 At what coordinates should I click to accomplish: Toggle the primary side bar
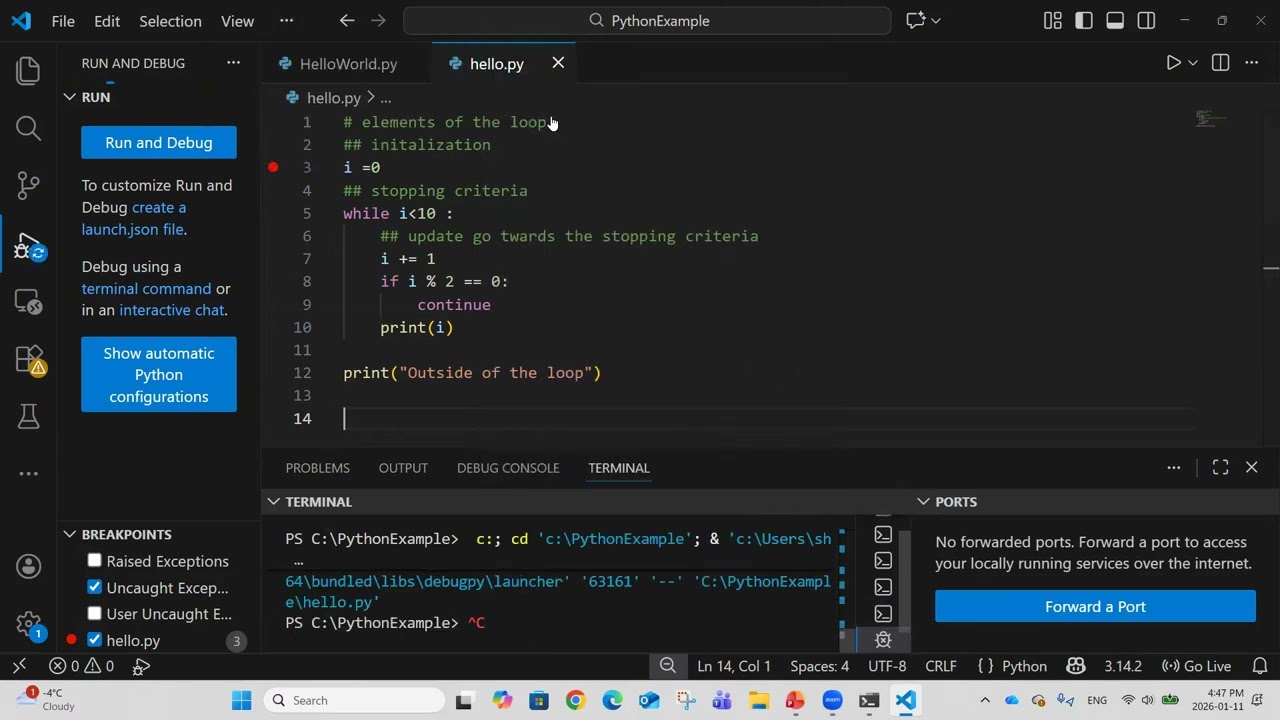tap(1084, 20)
